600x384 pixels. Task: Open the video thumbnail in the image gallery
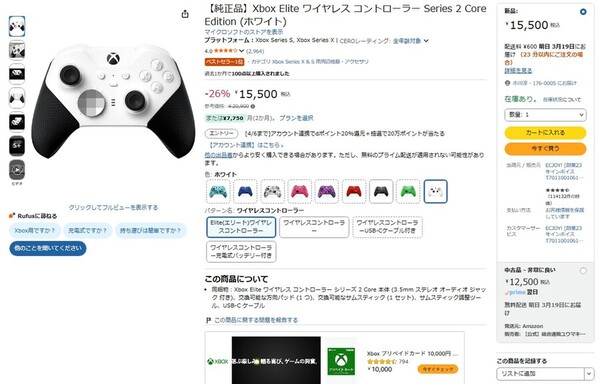coord(17,169)
